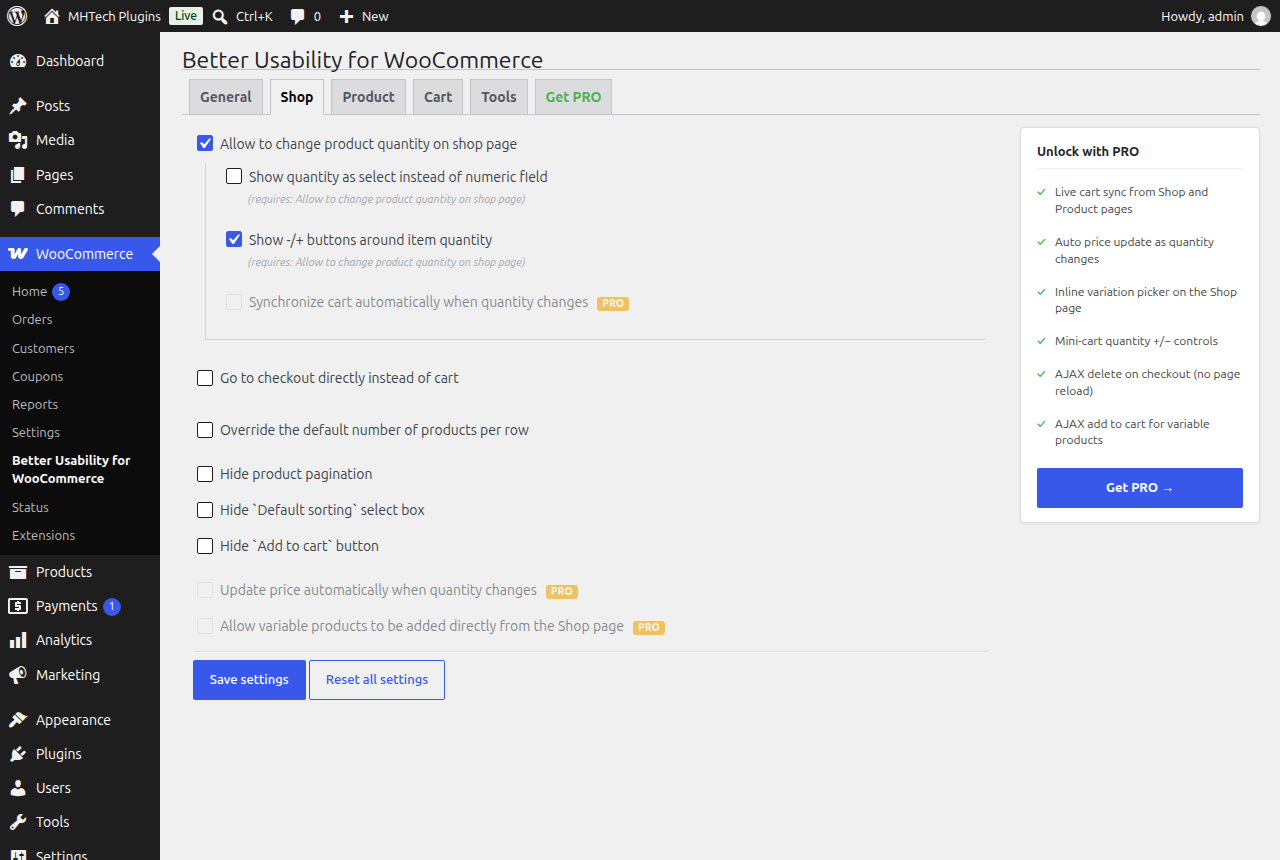Switch to the Product tab
This screenshot has height=860, width=1280.
(x=368, y=97)
